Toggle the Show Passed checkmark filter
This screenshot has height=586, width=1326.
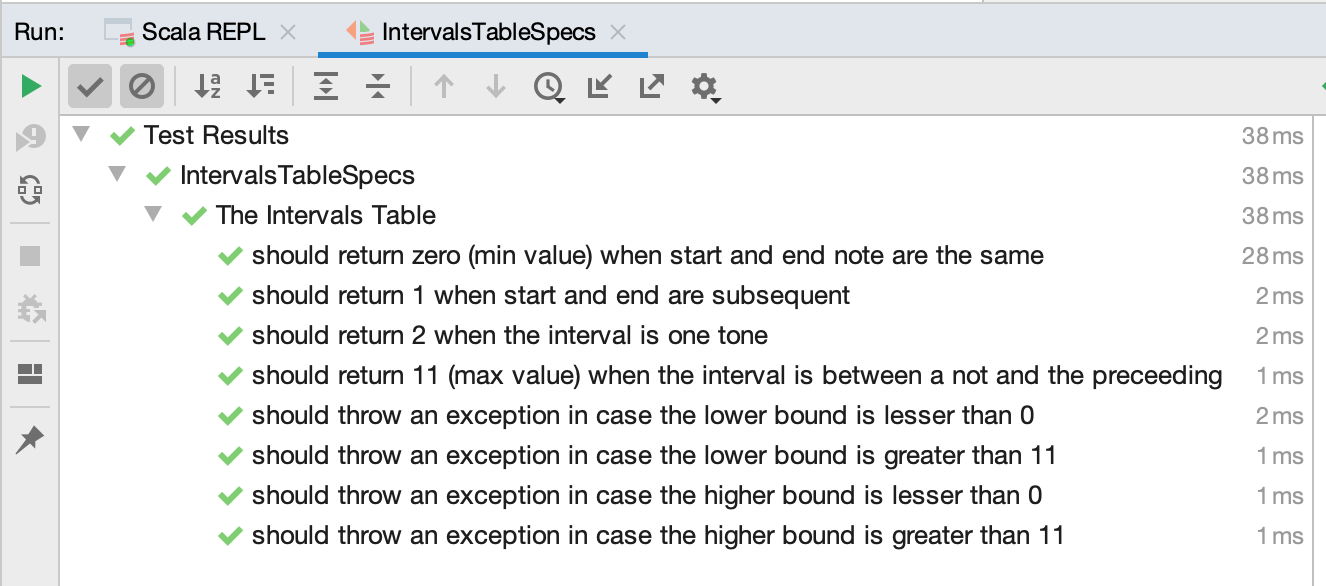coord(90,87)
